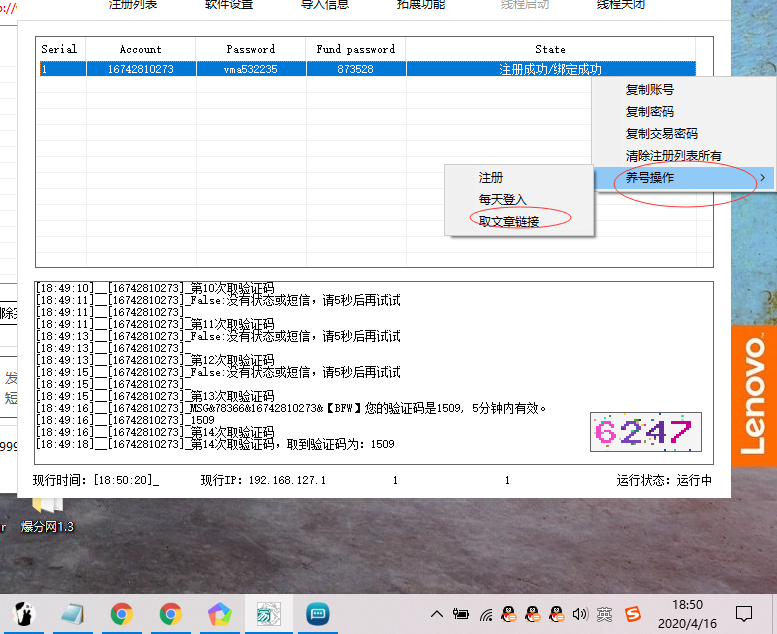Viewport: 777px width, 634px height.
Task: Choose 每天登入 from the submenu
Action: click(502, 199)
